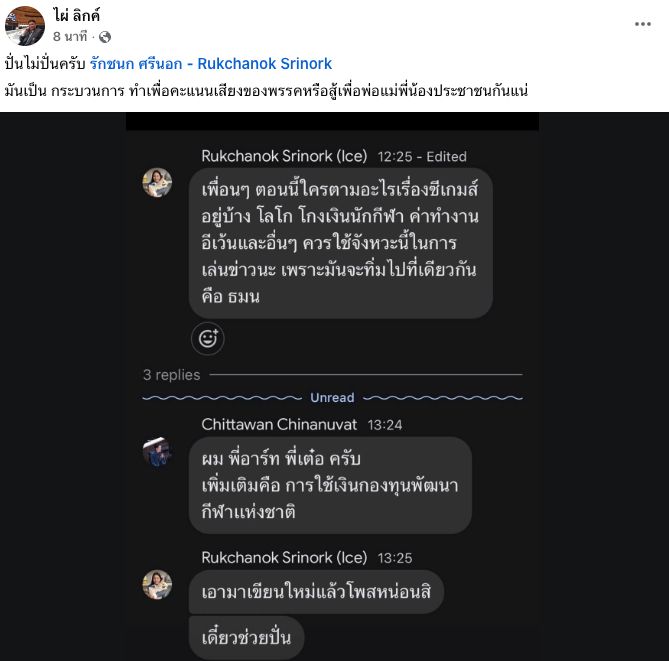Click the ไผ่ ลิกค์ profile picture

click(x=25, y=26)
